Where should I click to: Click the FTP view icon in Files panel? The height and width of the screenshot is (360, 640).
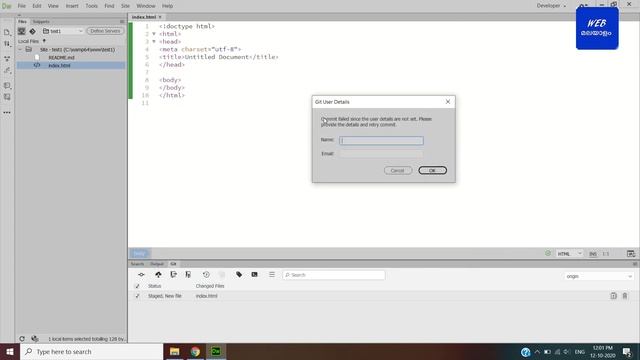[22, 31]
